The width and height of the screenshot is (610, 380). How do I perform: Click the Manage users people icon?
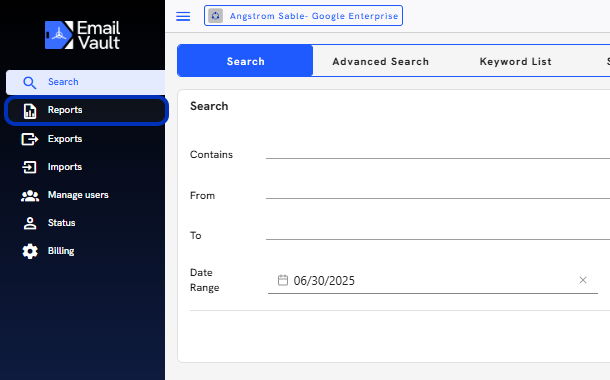30,196
